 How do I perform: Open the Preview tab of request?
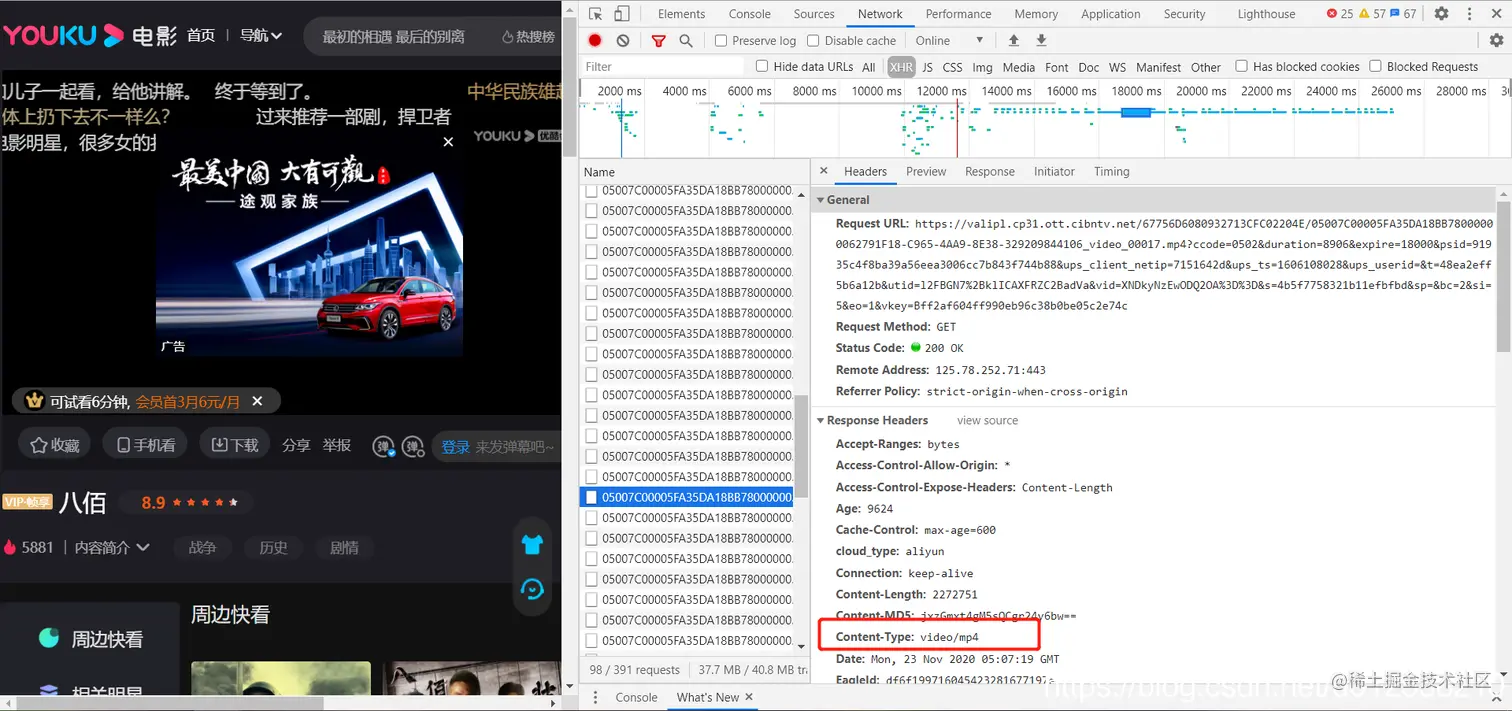click(x=926, y=172)
